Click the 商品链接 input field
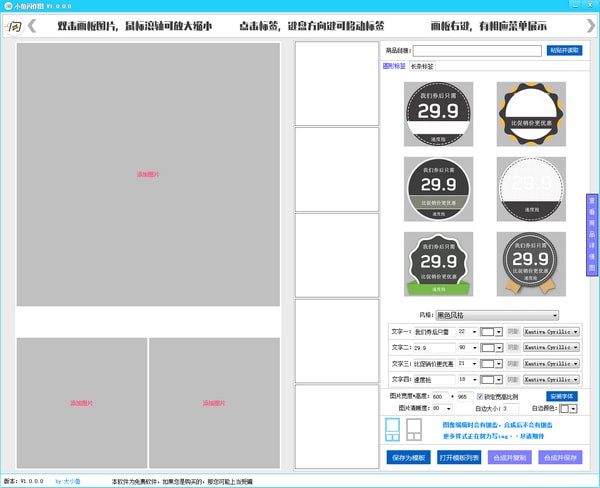600x488 pixels. 478,50
